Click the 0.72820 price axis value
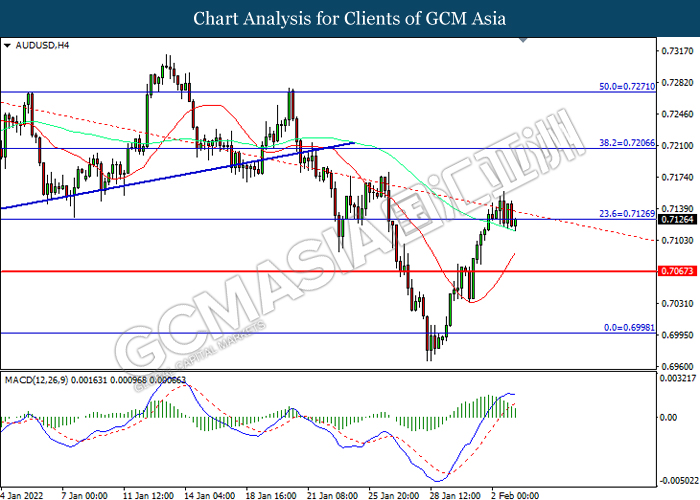The width and height of the screenshot is (700, 500). pyautogui.click(x=677, y=83)
